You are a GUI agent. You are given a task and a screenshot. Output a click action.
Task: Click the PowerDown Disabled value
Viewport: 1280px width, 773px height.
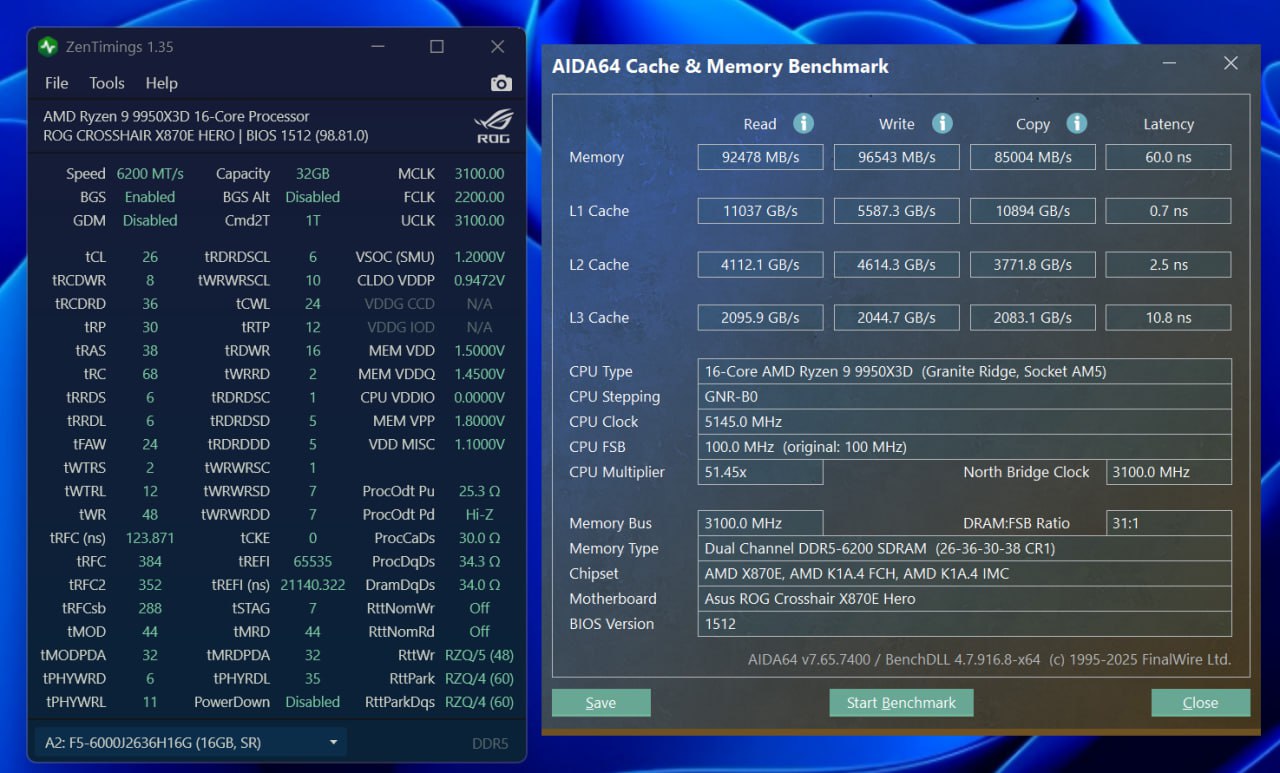[313, 702]
